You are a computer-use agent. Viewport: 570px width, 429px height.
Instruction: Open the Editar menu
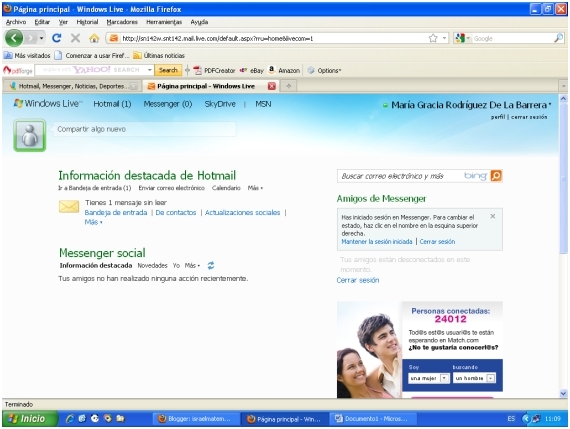(42, 22)
